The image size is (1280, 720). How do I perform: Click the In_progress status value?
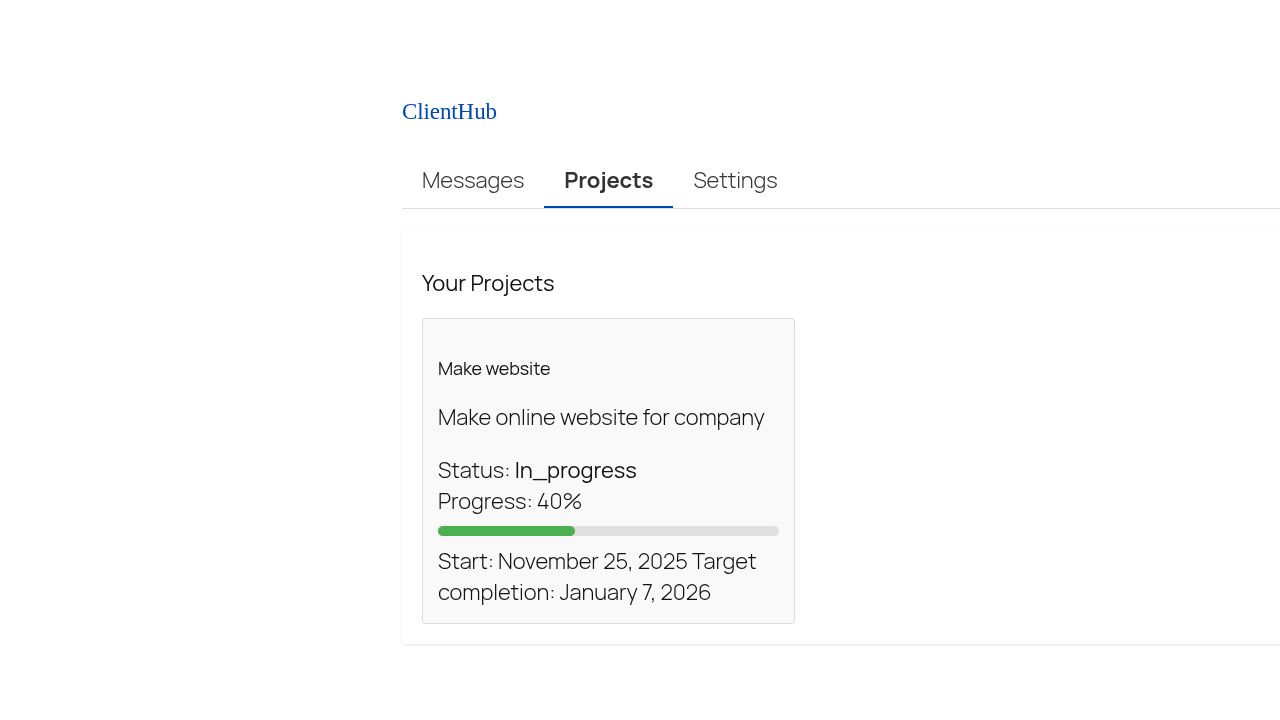tap(575, 471)
